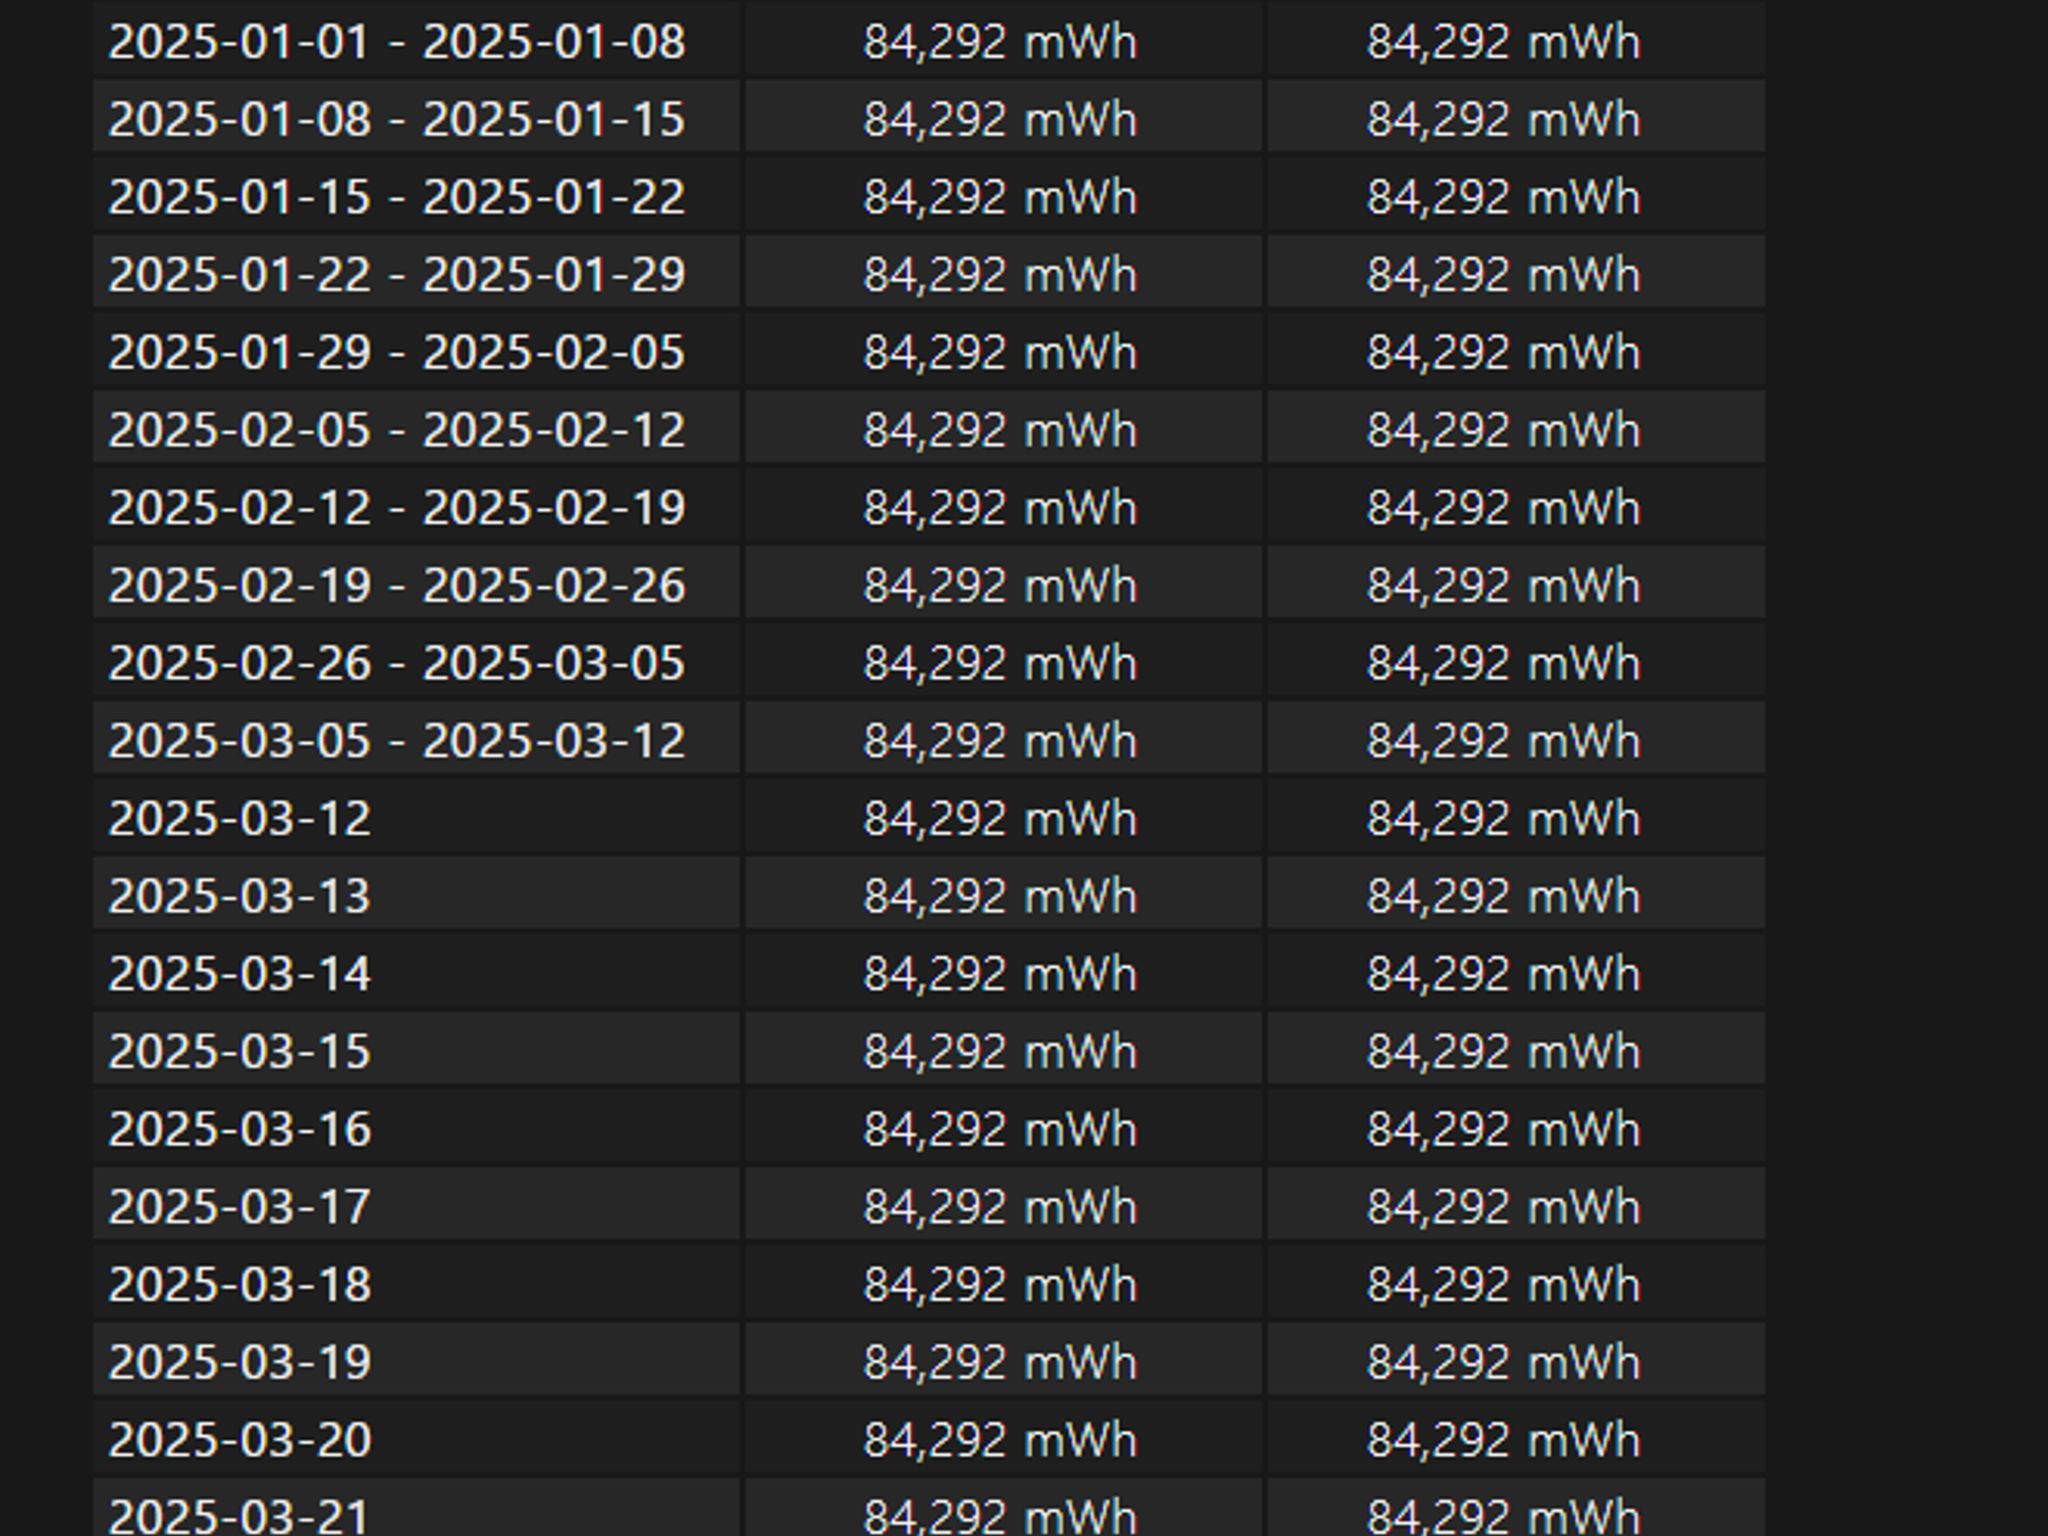
Task: Click middle column value in 2025-03-14 row
Action: 1000,973
